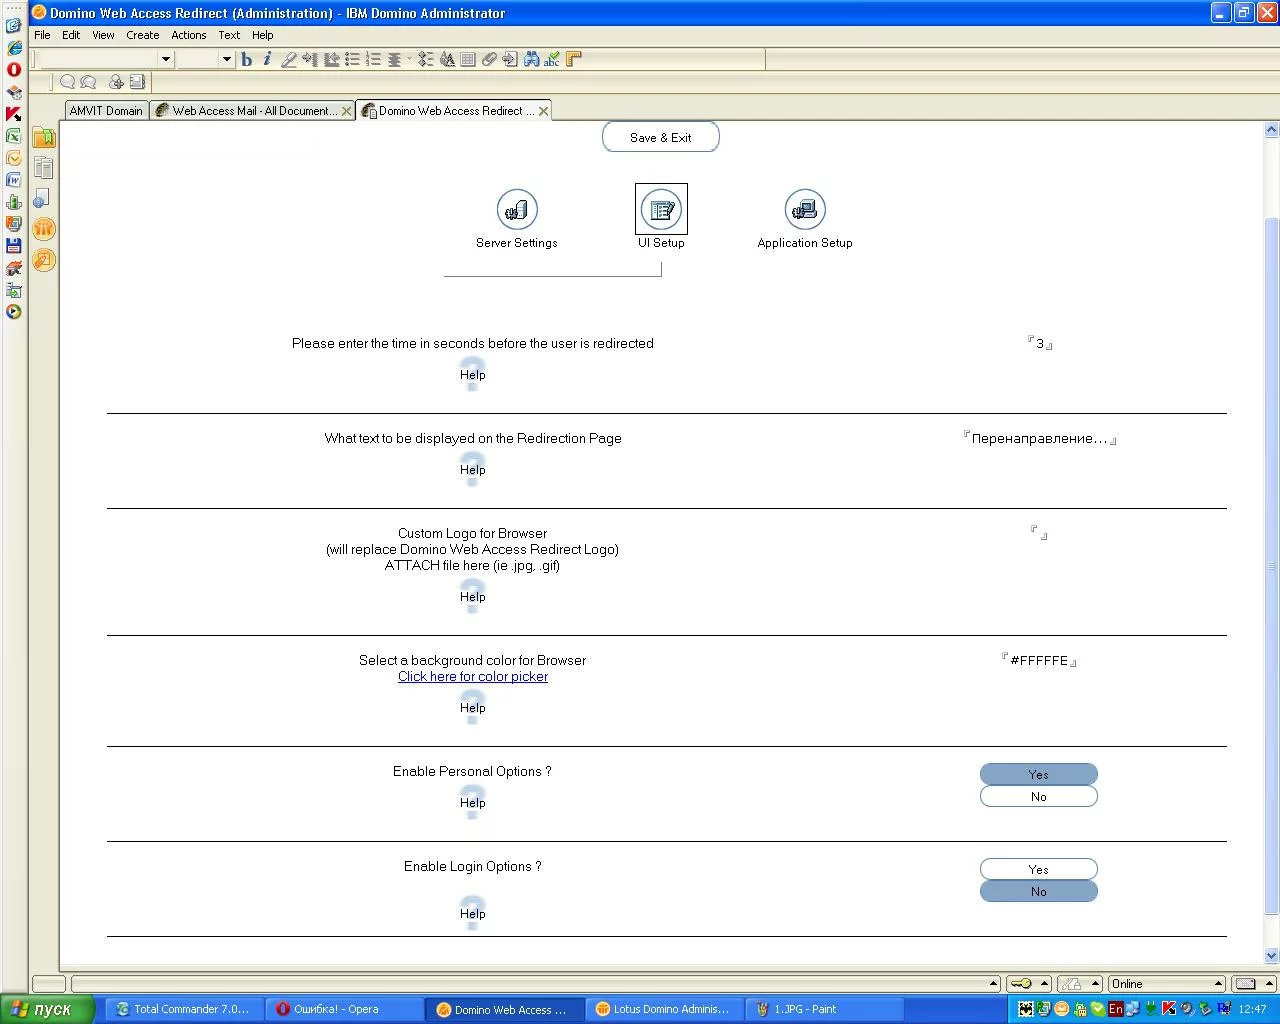Select Yes for Enable Personal Options
This screenshot has width=1280, height=1024.
1038,775
